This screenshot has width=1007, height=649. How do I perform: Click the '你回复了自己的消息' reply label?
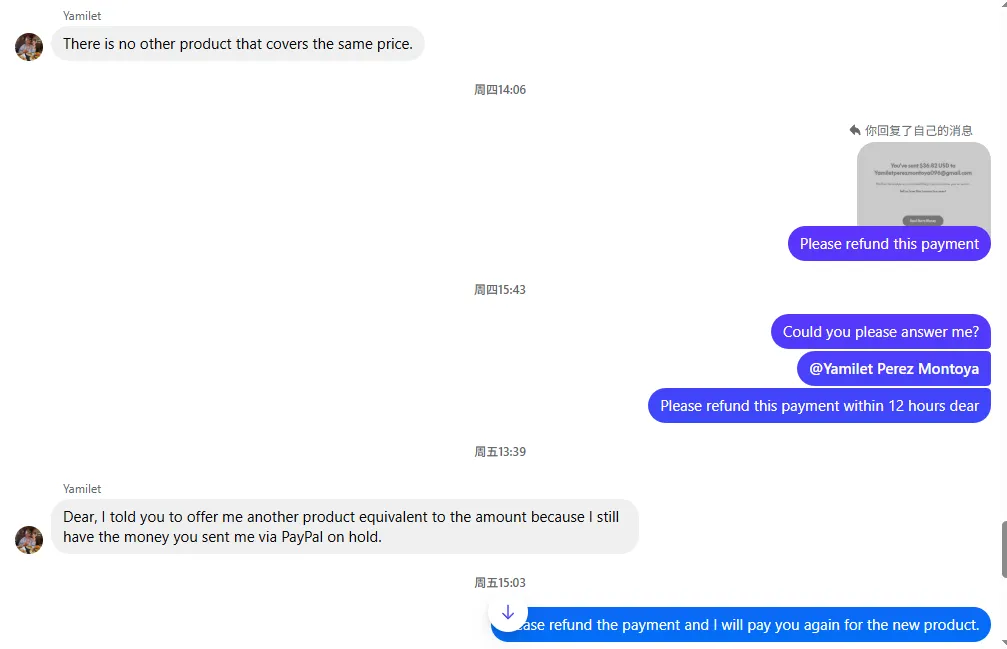(x=918, y=130)
